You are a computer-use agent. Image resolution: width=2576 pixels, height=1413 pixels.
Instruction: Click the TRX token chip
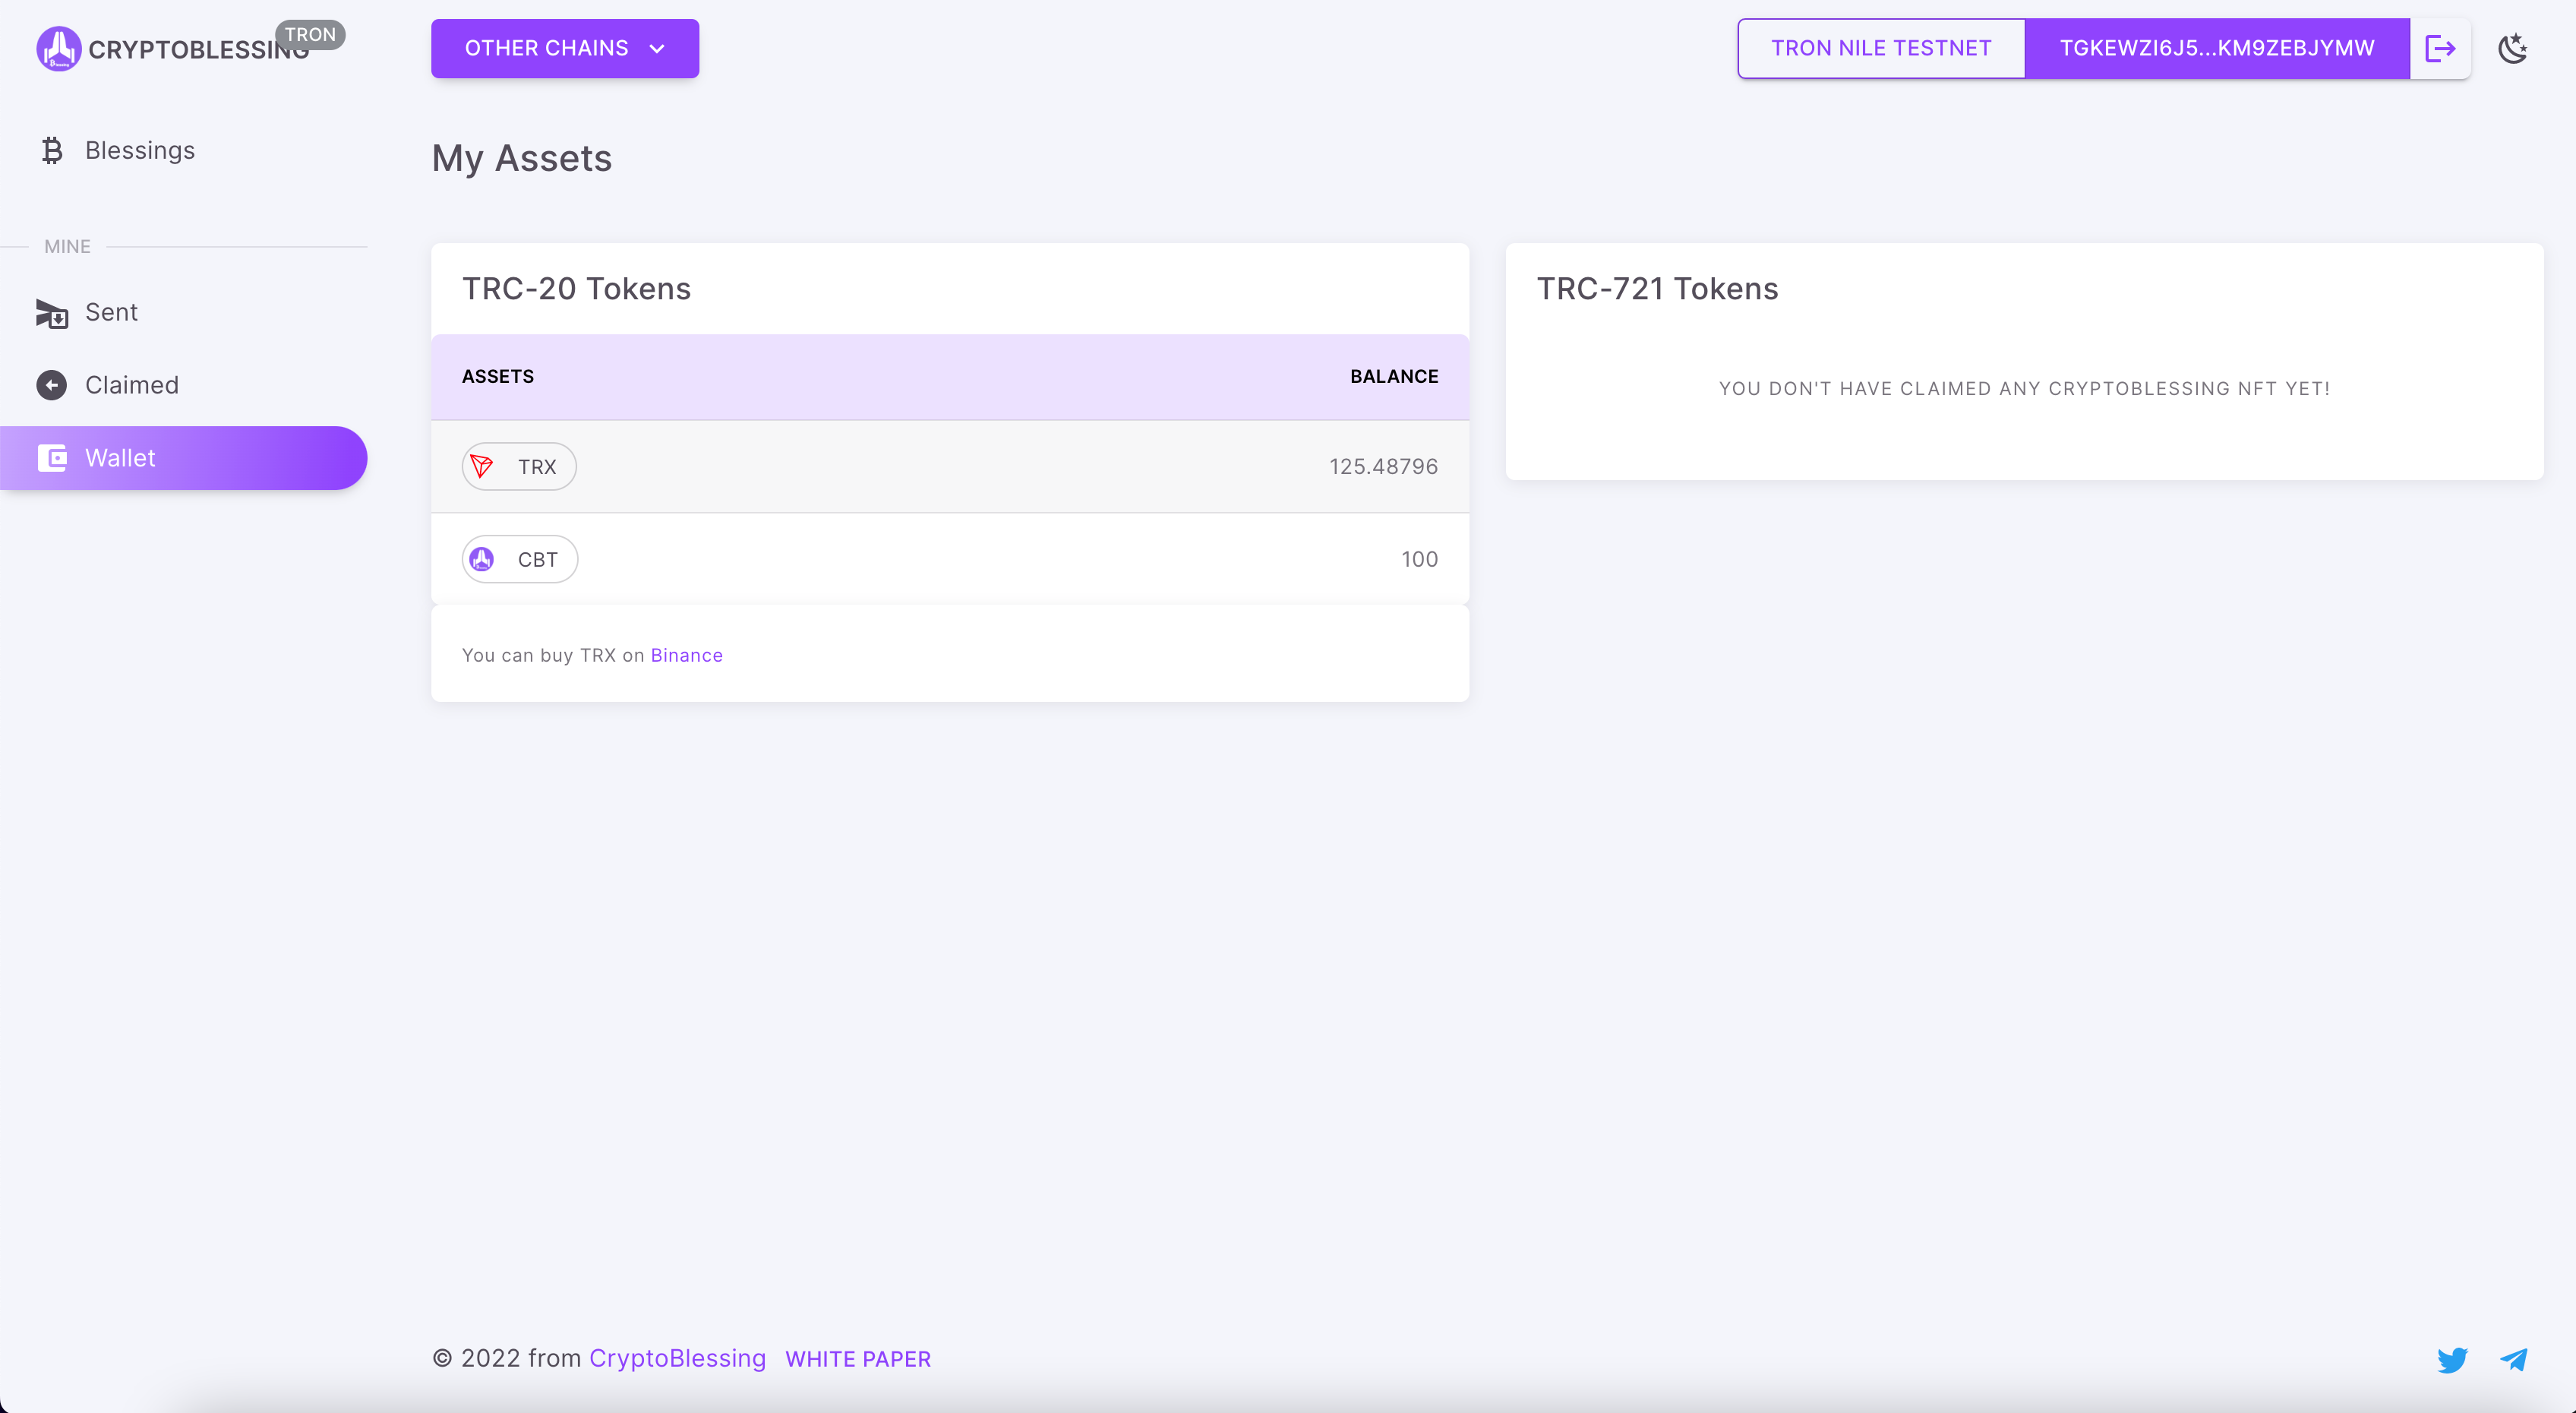tap(519, 467)
